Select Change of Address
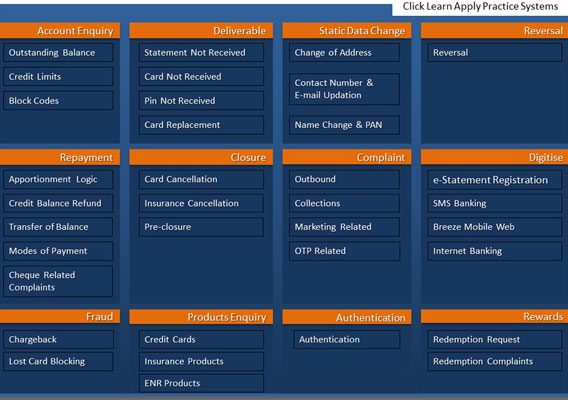The height and width of the screenshot is (400, 568). click(344, 53)
